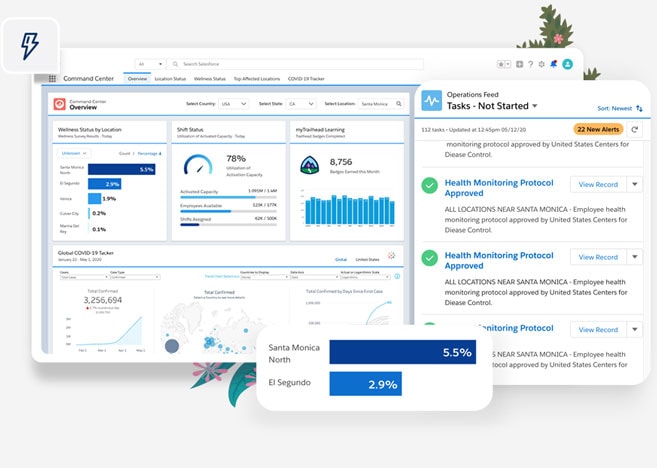Click the 22 New Alerts badge
Screen dimensions: 657x468
click(598, 129)
